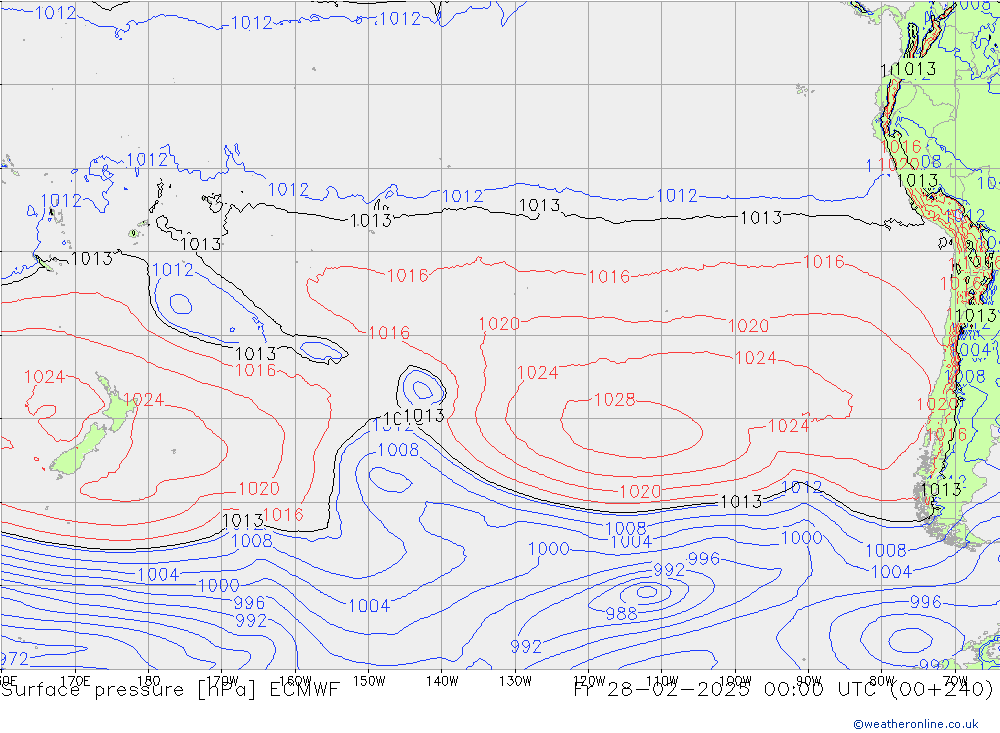Click the New Zealand South Island landmass
Screen dimensions: 1000x733
[78, 451]
